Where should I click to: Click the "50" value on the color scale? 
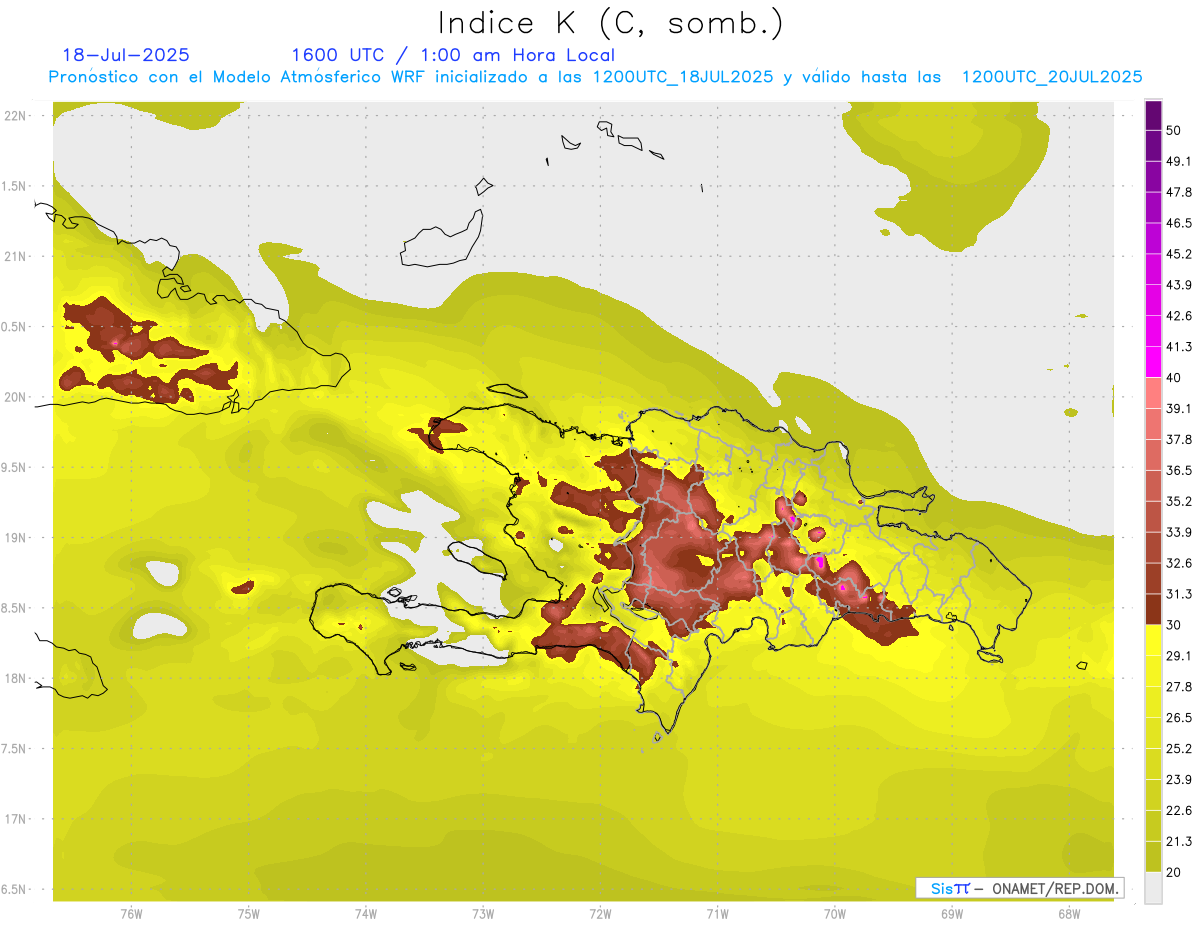click(x=1174, y=130)
